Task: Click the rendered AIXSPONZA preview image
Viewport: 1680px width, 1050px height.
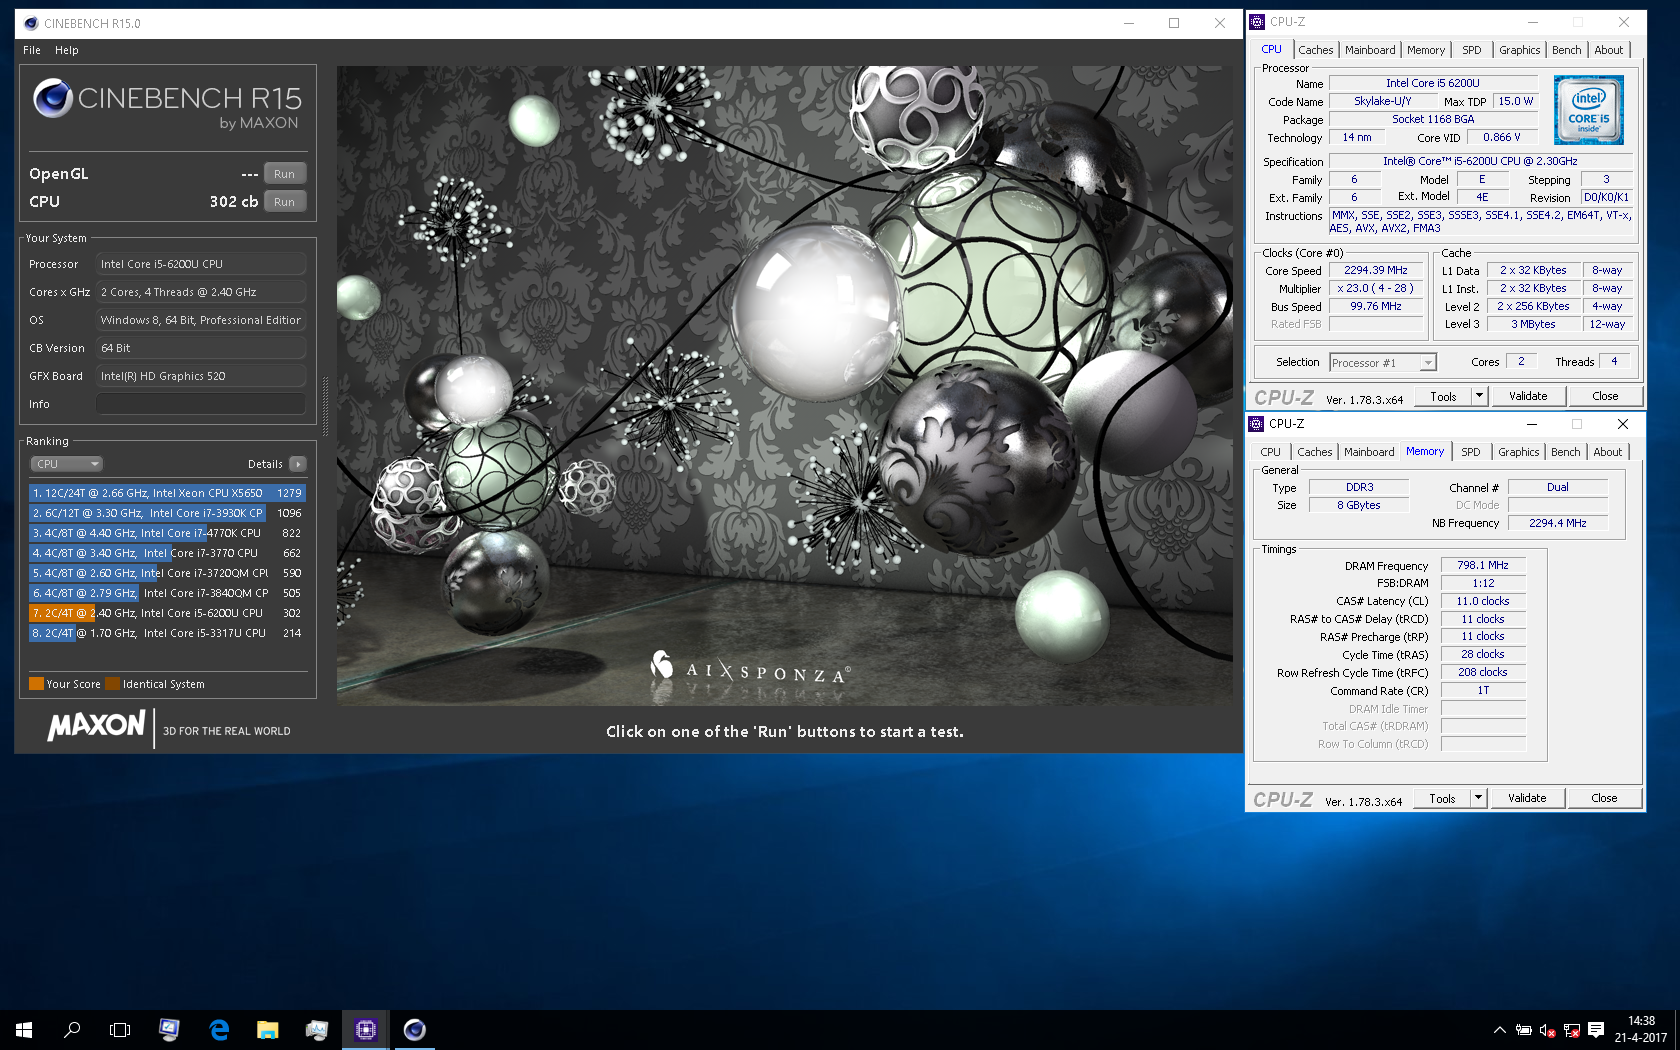Action: click(785, 386)
